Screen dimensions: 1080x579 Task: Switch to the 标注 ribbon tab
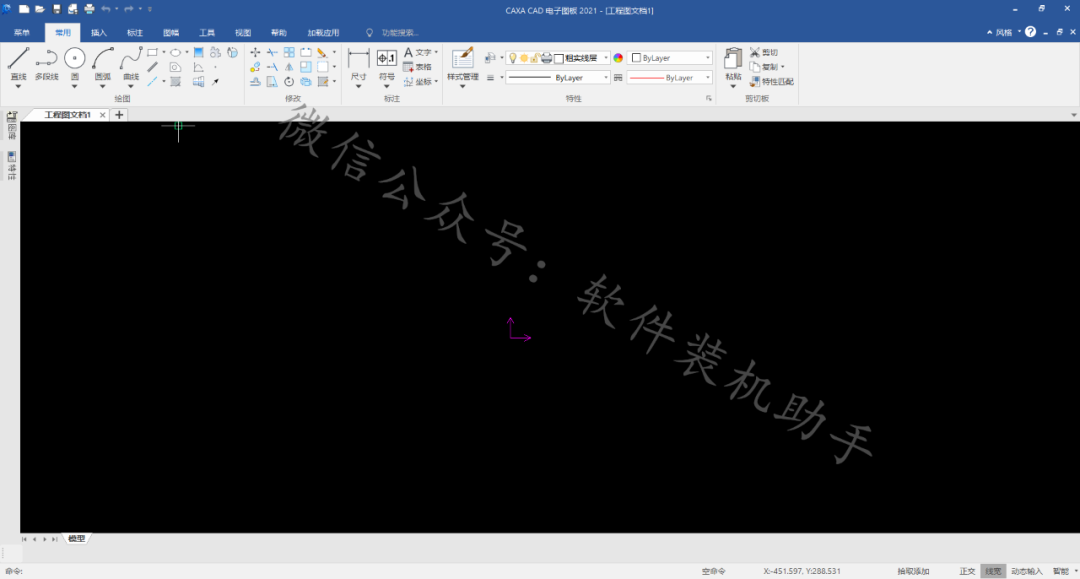134,32
